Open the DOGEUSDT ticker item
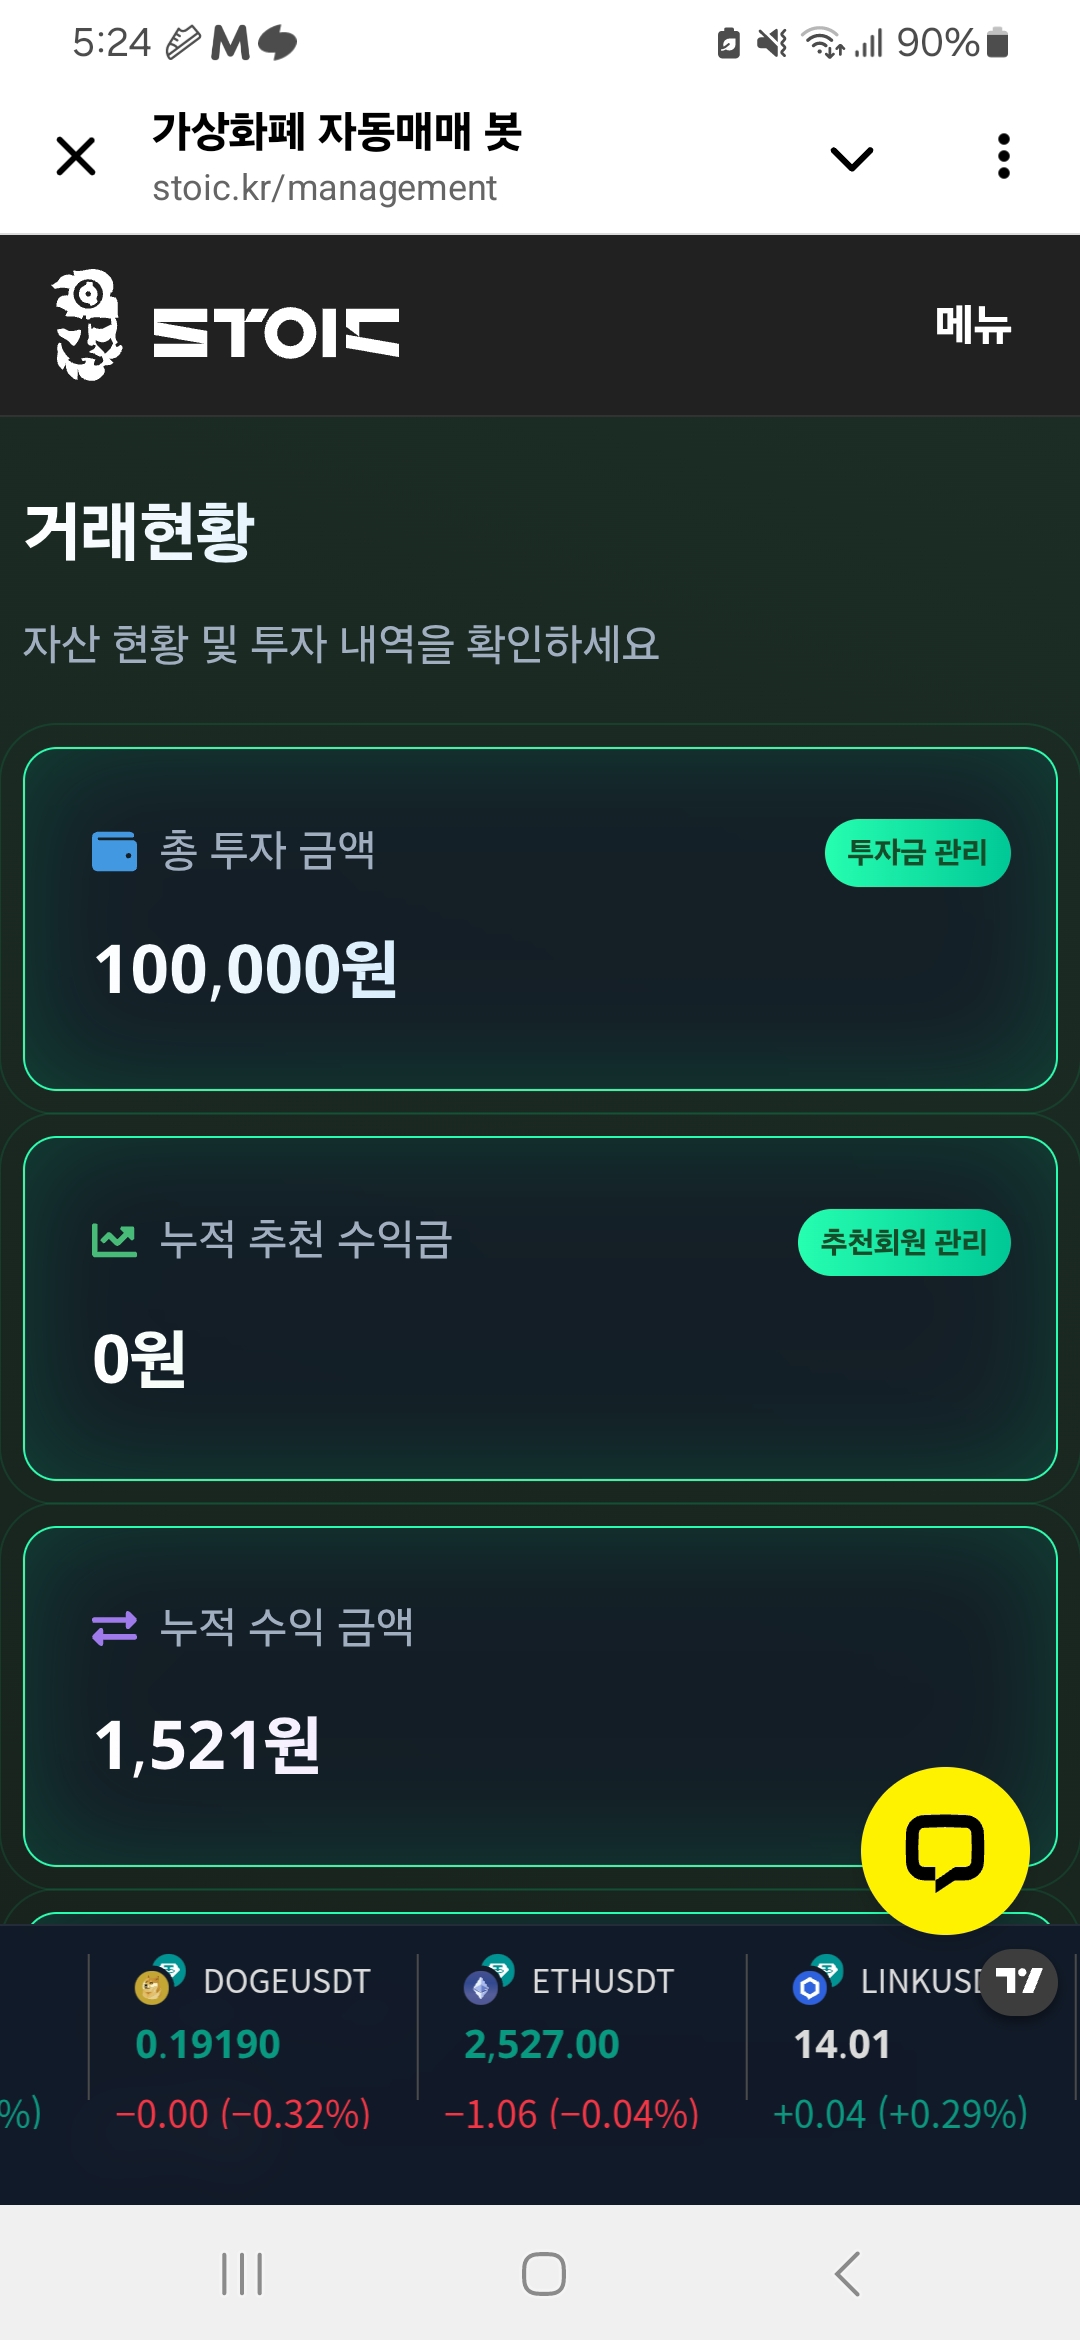The height and width of the screenshot is (2340, 1080). click(x=253, y=2043)
